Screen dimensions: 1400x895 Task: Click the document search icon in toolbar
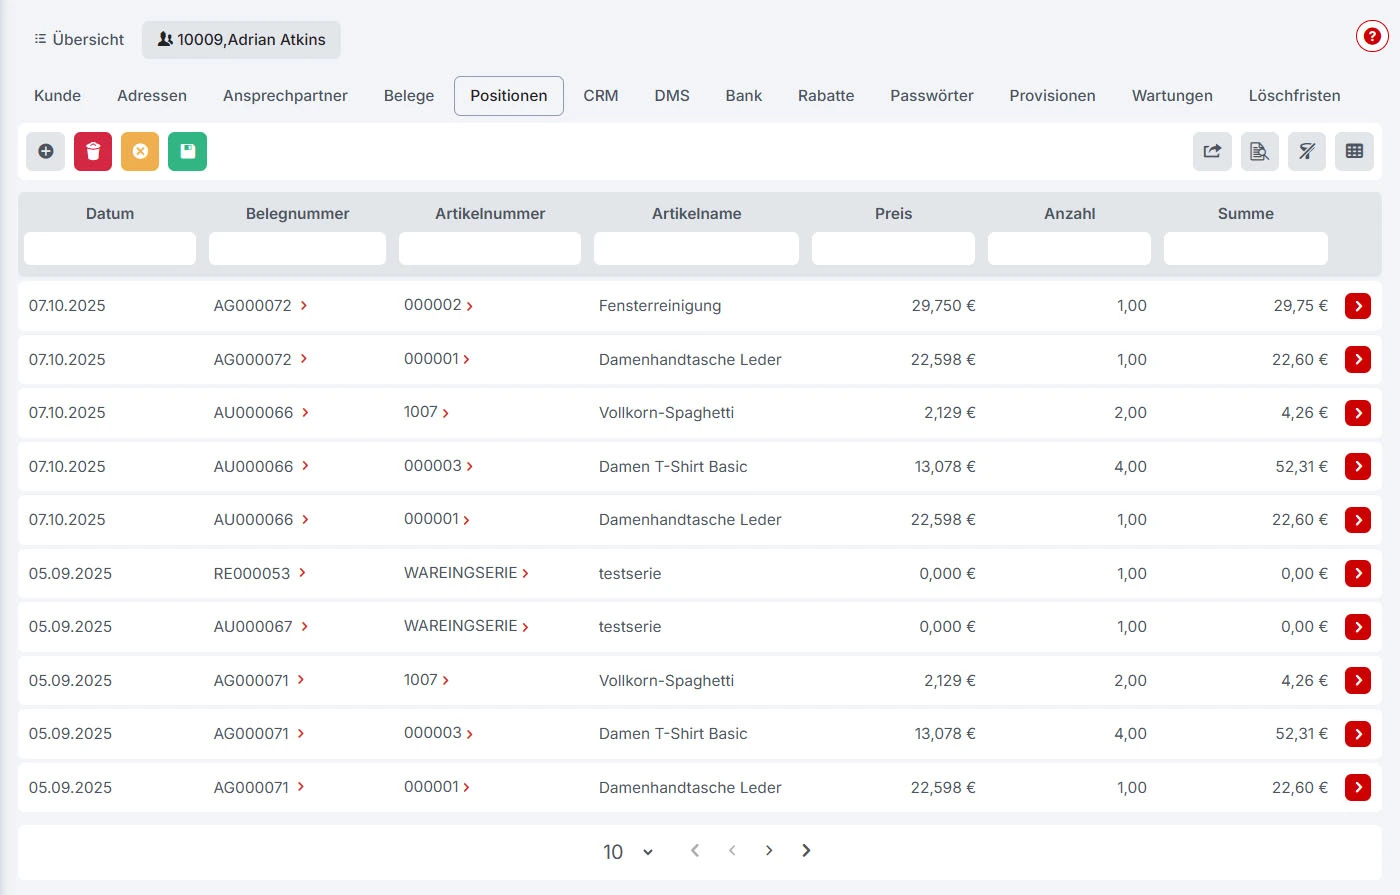point(1259,151)
